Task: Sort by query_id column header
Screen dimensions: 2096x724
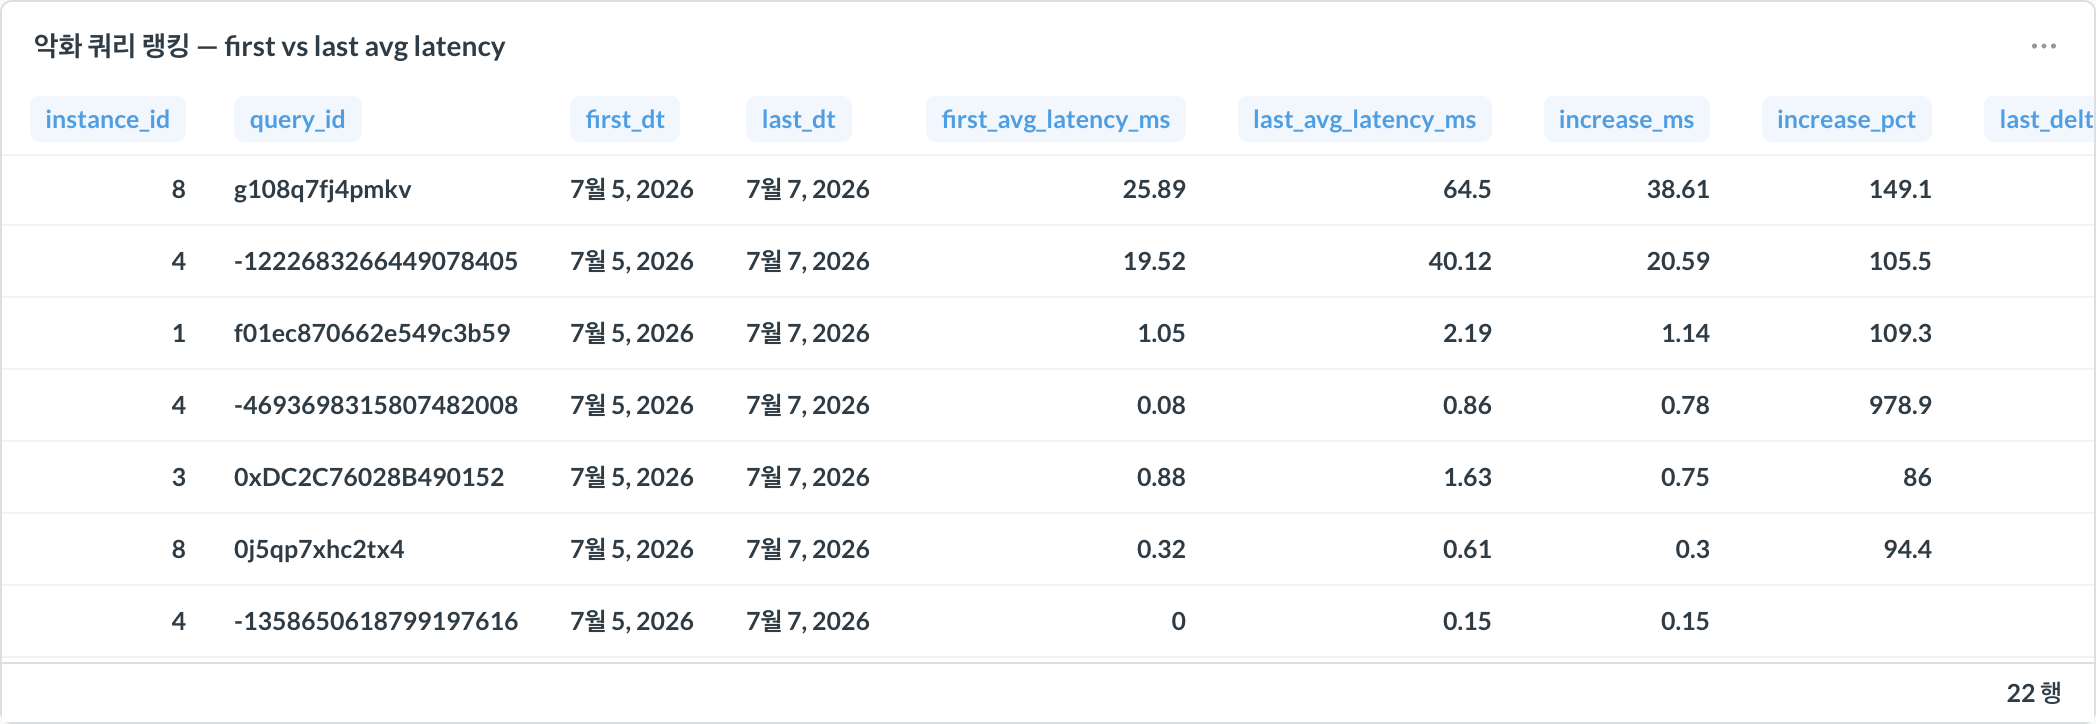Action: 297,119
